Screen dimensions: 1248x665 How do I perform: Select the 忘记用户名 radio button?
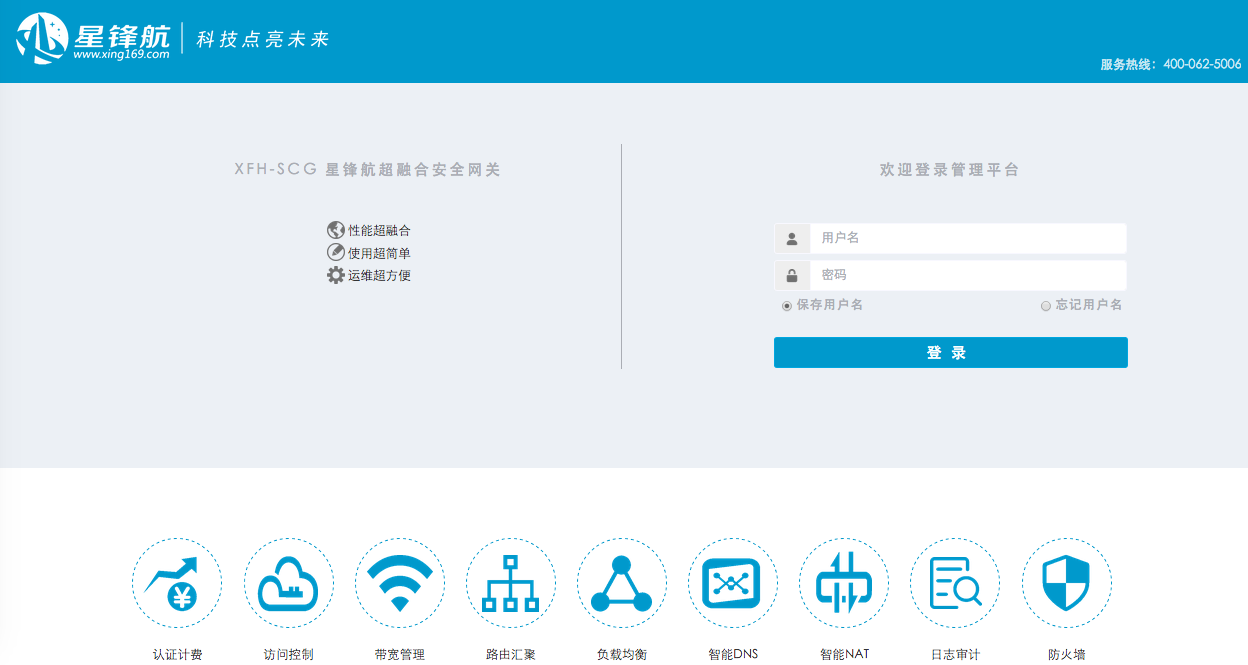[1046, 306]
